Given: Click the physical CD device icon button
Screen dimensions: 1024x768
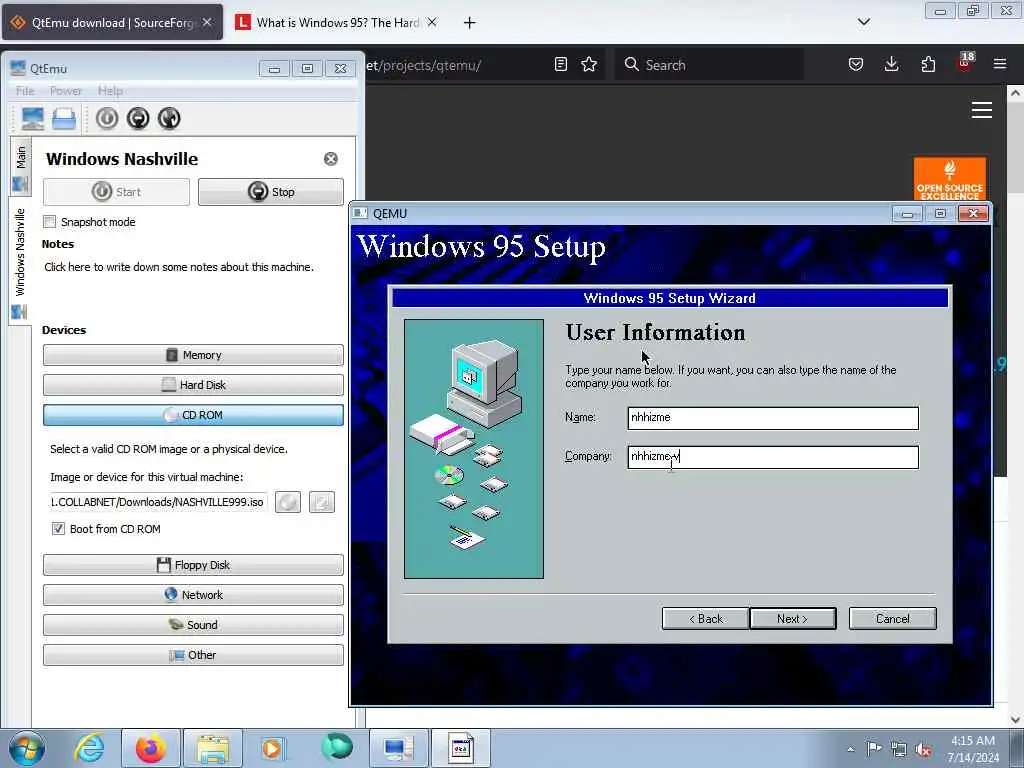Looking at the screenshot, I should 322,502.
